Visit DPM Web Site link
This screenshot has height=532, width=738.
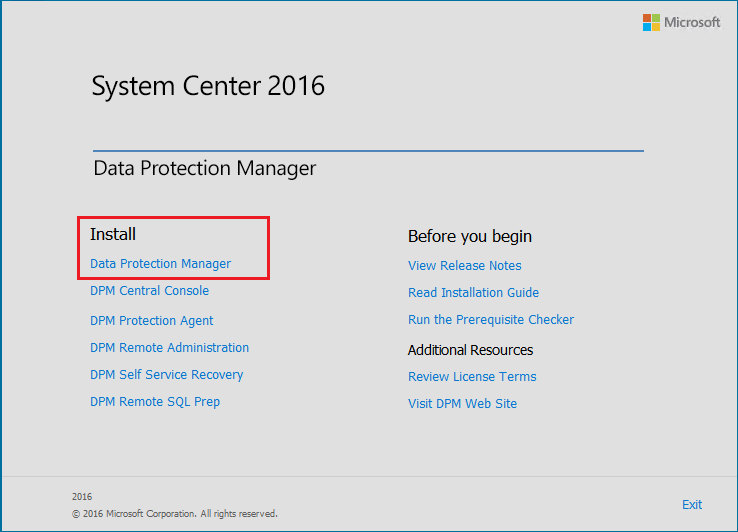click(x=462, y=403)
